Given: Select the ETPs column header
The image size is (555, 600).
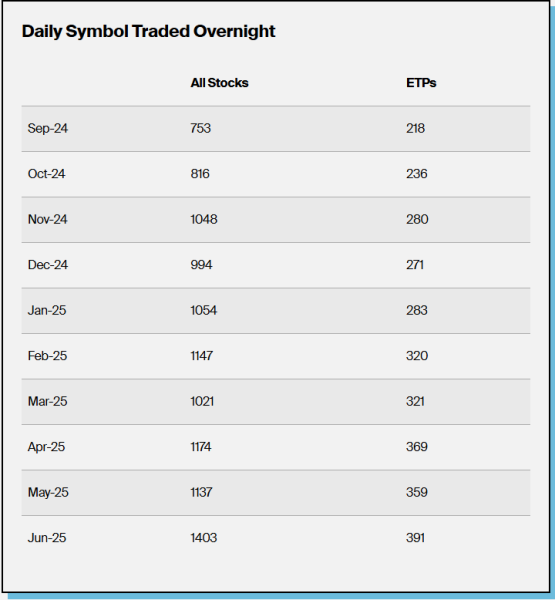Looking at the screenshot, I should coord(421,83).
